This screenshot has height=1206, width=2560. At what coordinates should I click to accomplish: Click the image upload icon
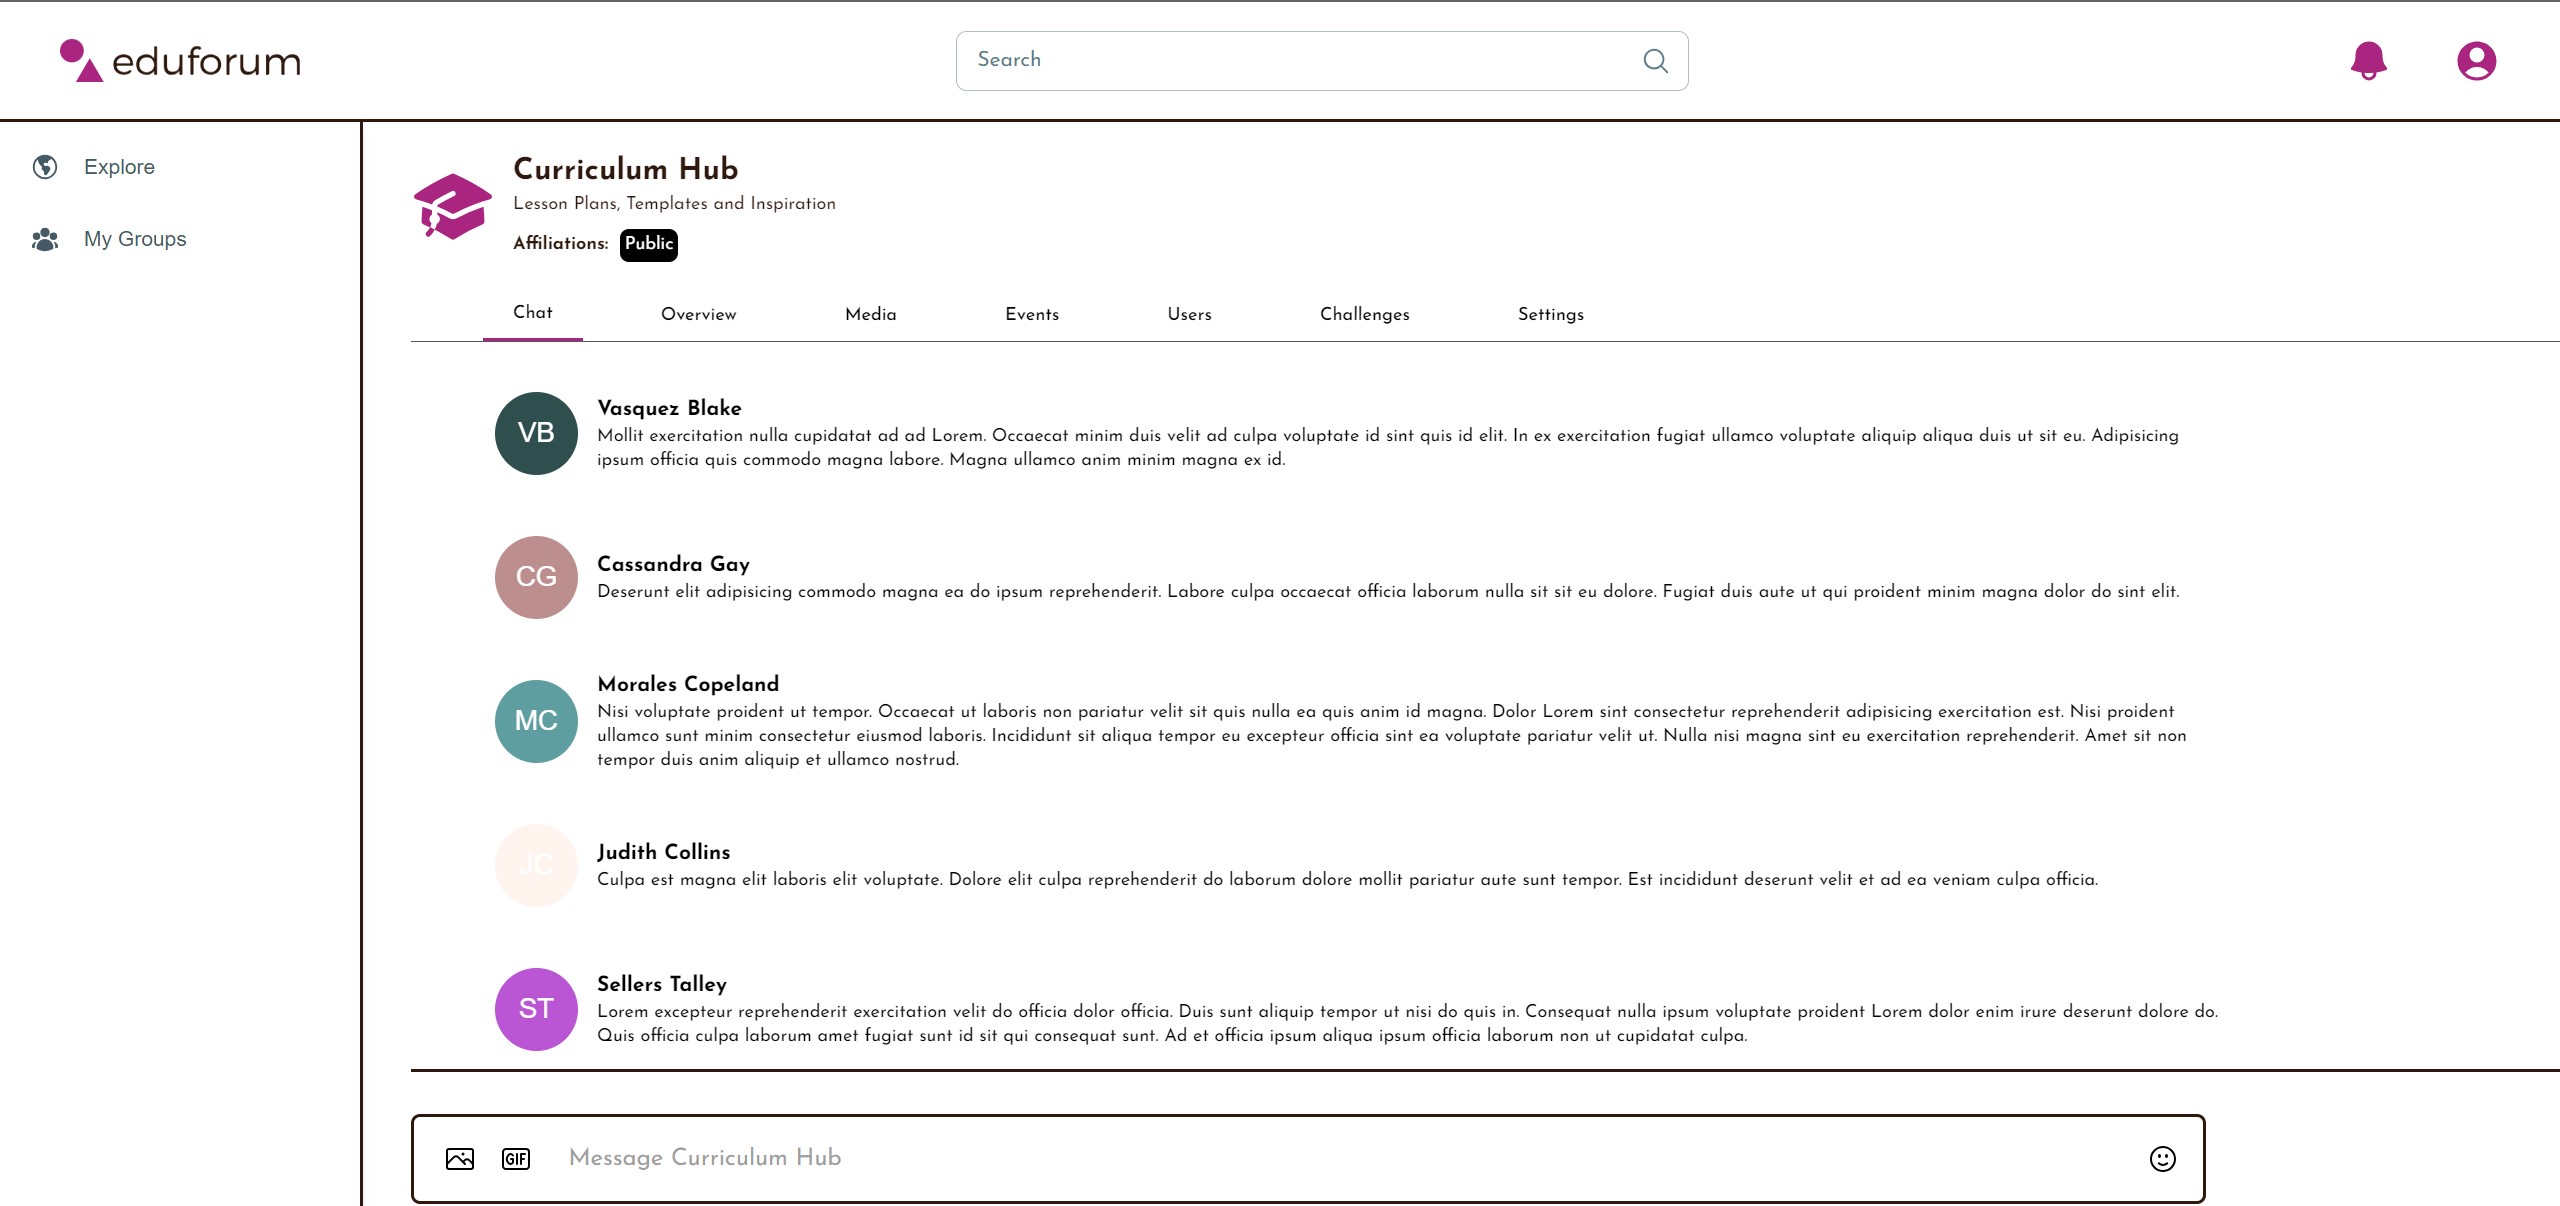(x=460, y=1158)
